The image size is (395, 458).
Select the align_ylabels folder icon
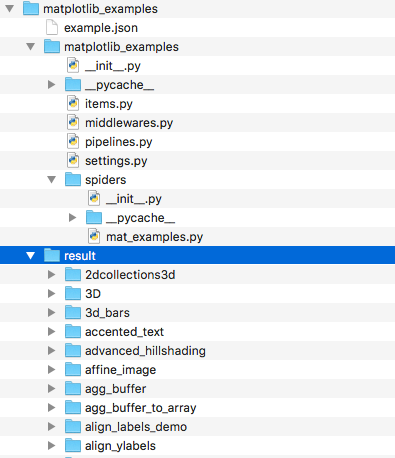[x=73, y=445]
